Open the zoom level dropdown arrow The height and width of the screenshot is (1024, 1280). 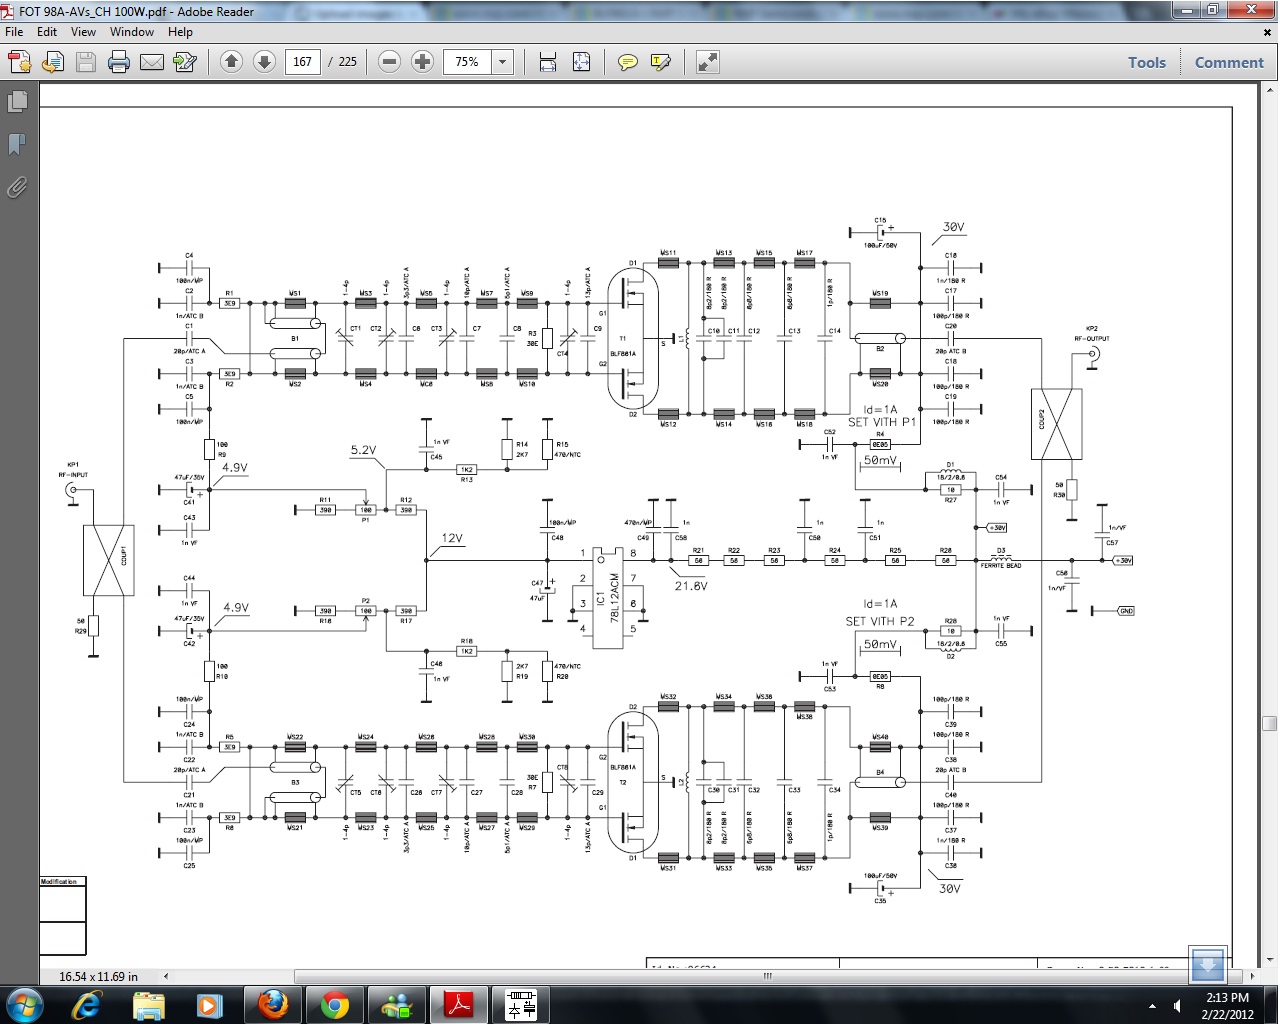[502, 62]
